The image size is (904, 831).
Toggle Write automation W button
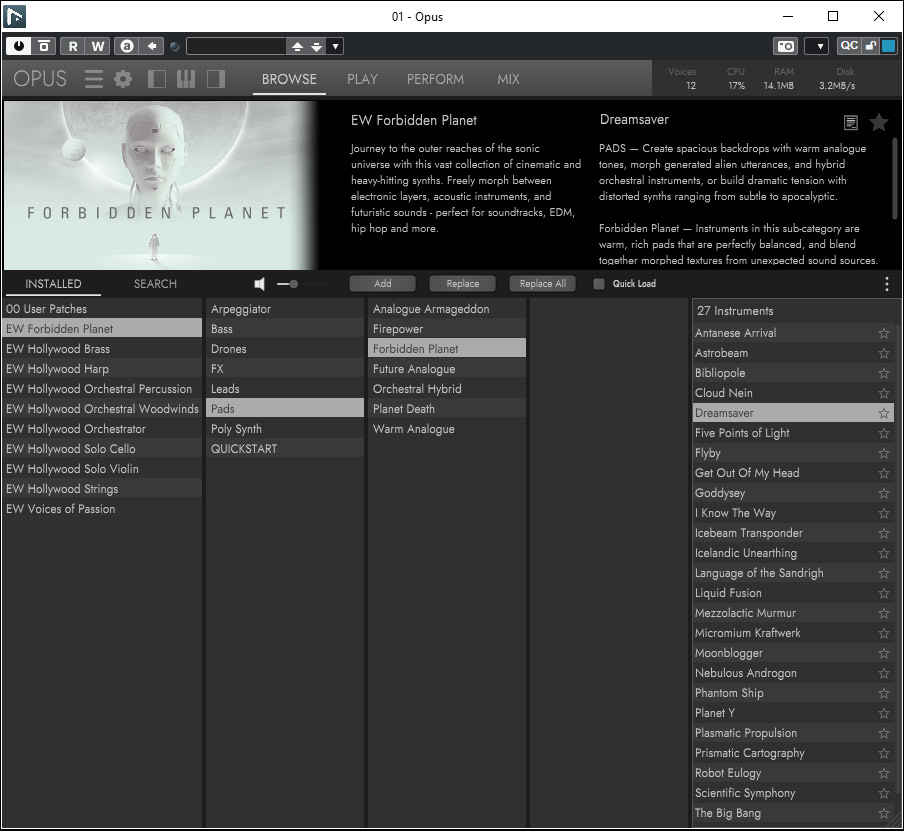(x=98, y=46)
